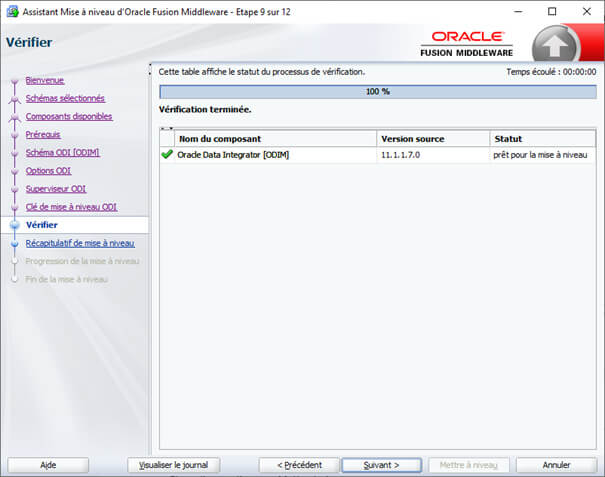Viewport: 605px width, 477px height.
Task: Click the Oracle Fusion Middleware logo
Action: point(467,44)
